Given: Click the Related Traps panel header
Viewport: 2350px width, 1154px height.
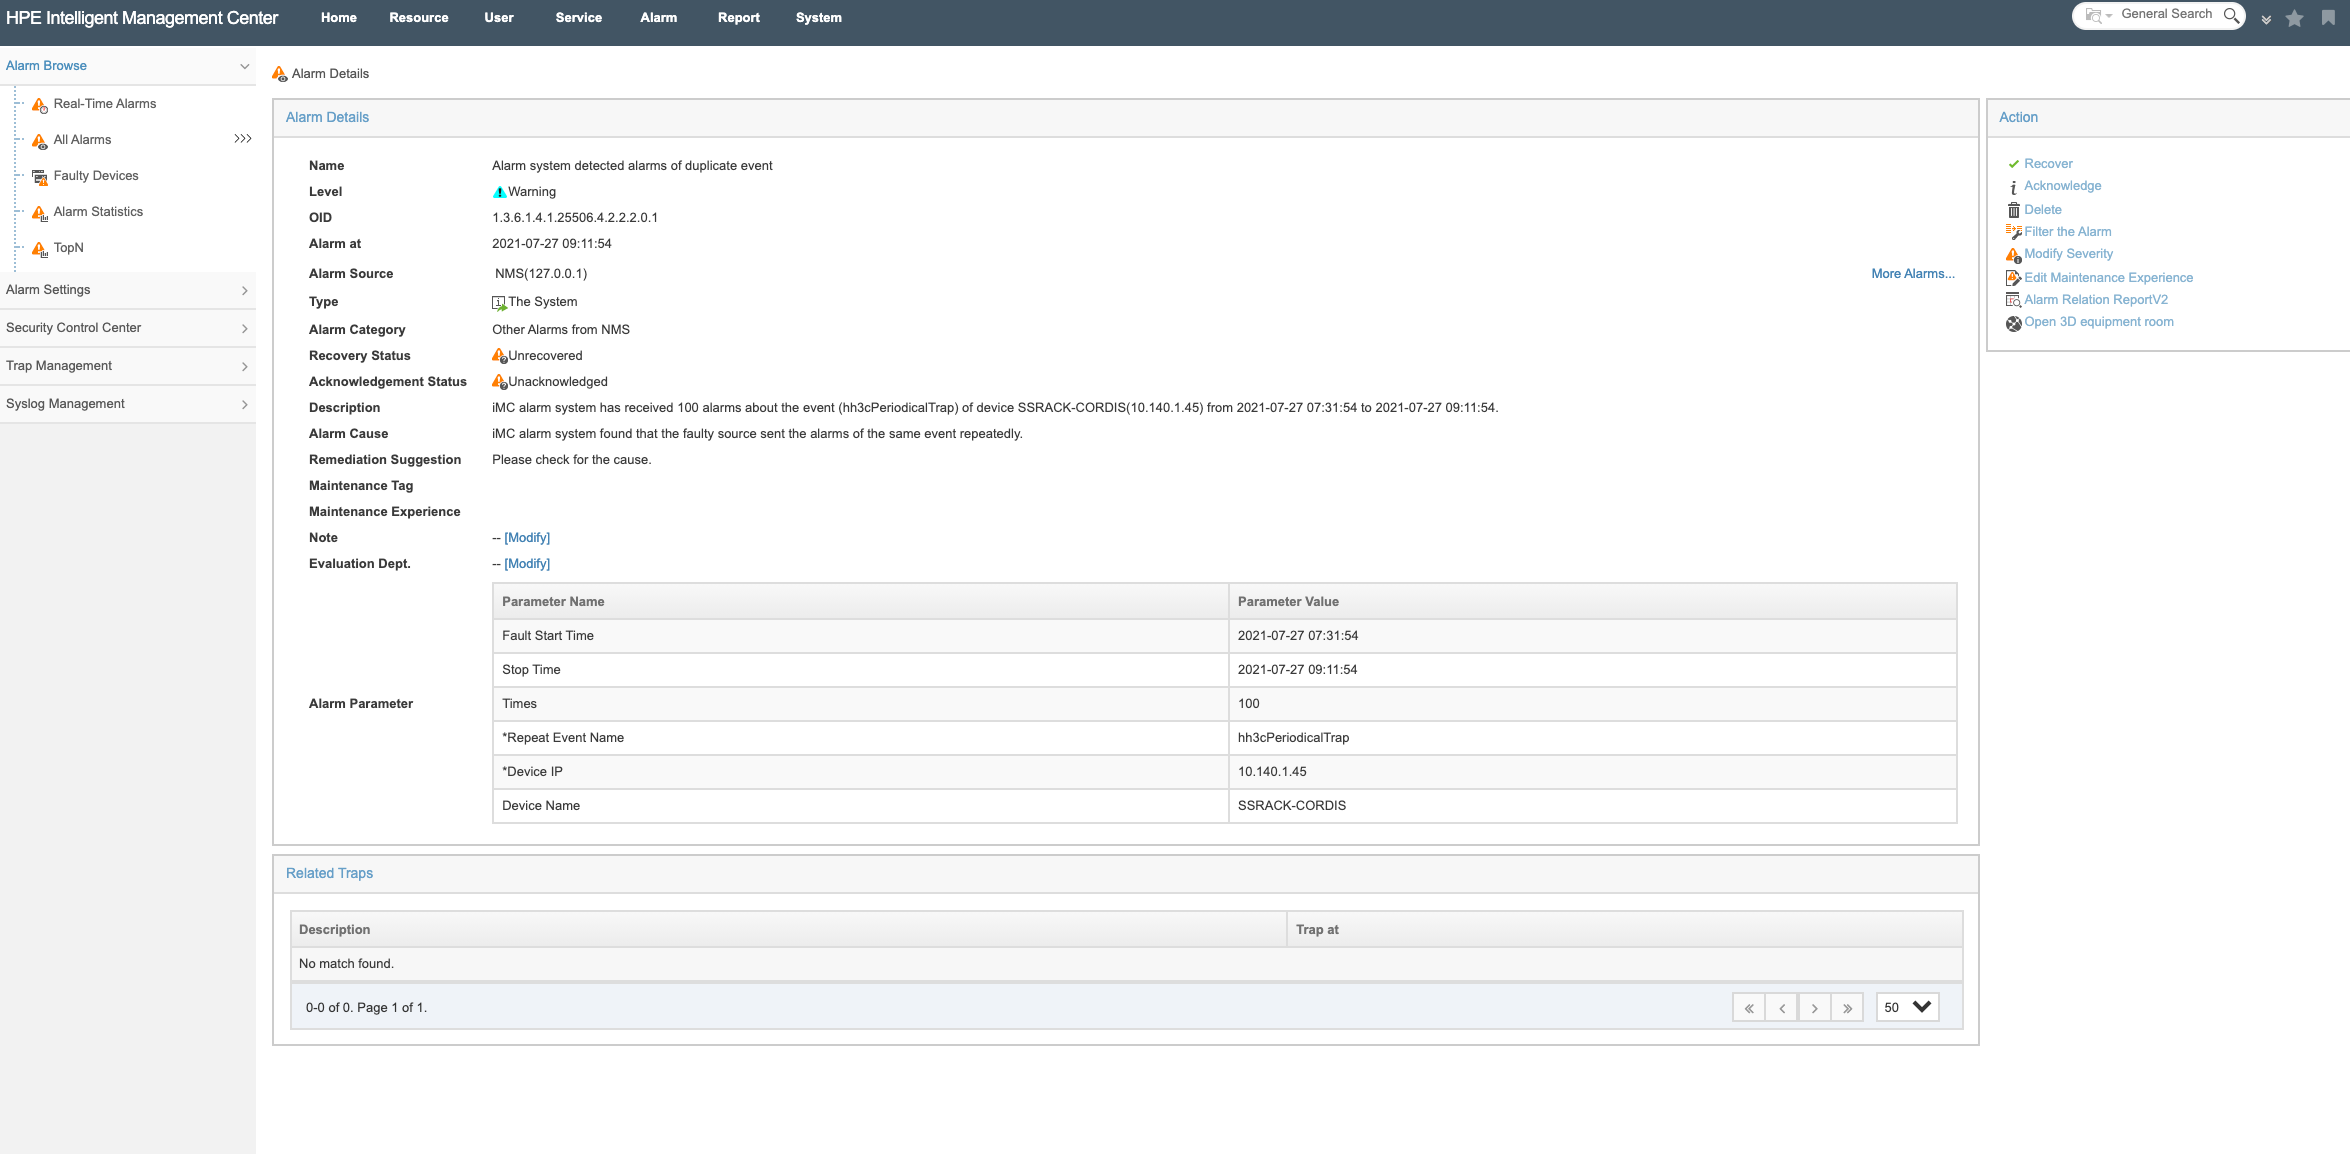Looking at the screenshot, I should coord(1126,874).
